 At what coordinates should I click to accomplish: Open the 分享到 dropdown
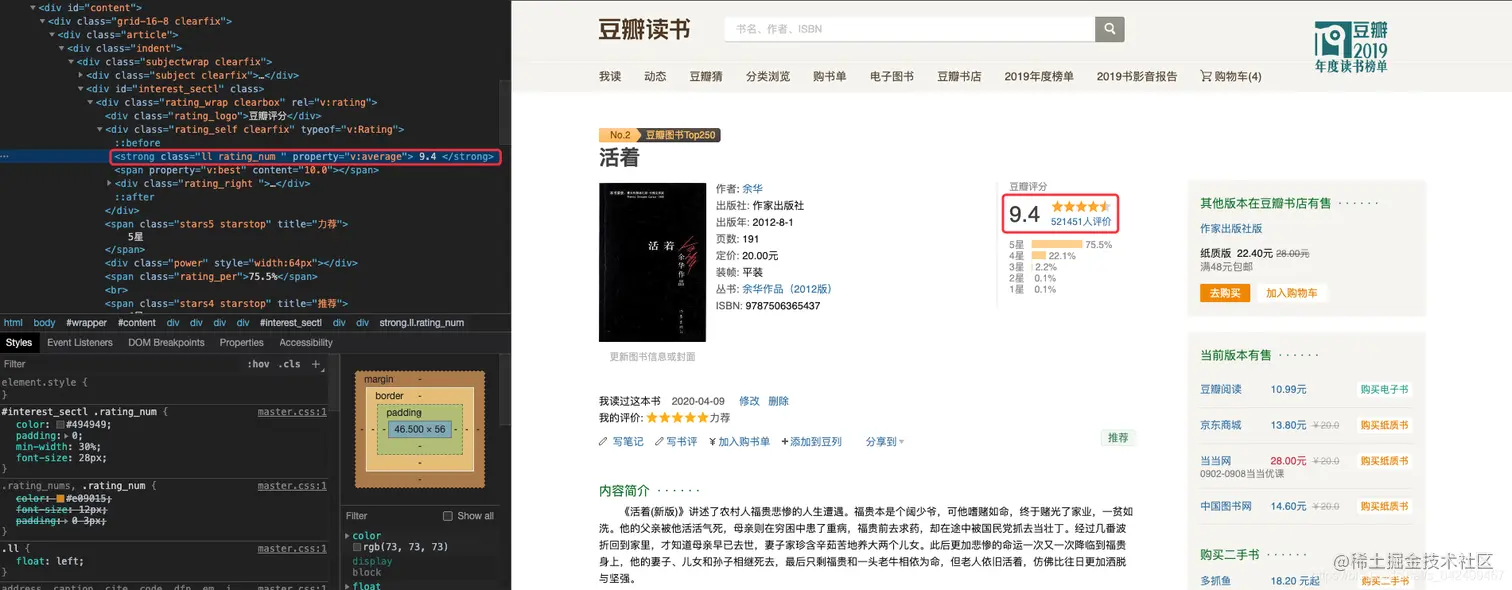click(x=884, y=441)
